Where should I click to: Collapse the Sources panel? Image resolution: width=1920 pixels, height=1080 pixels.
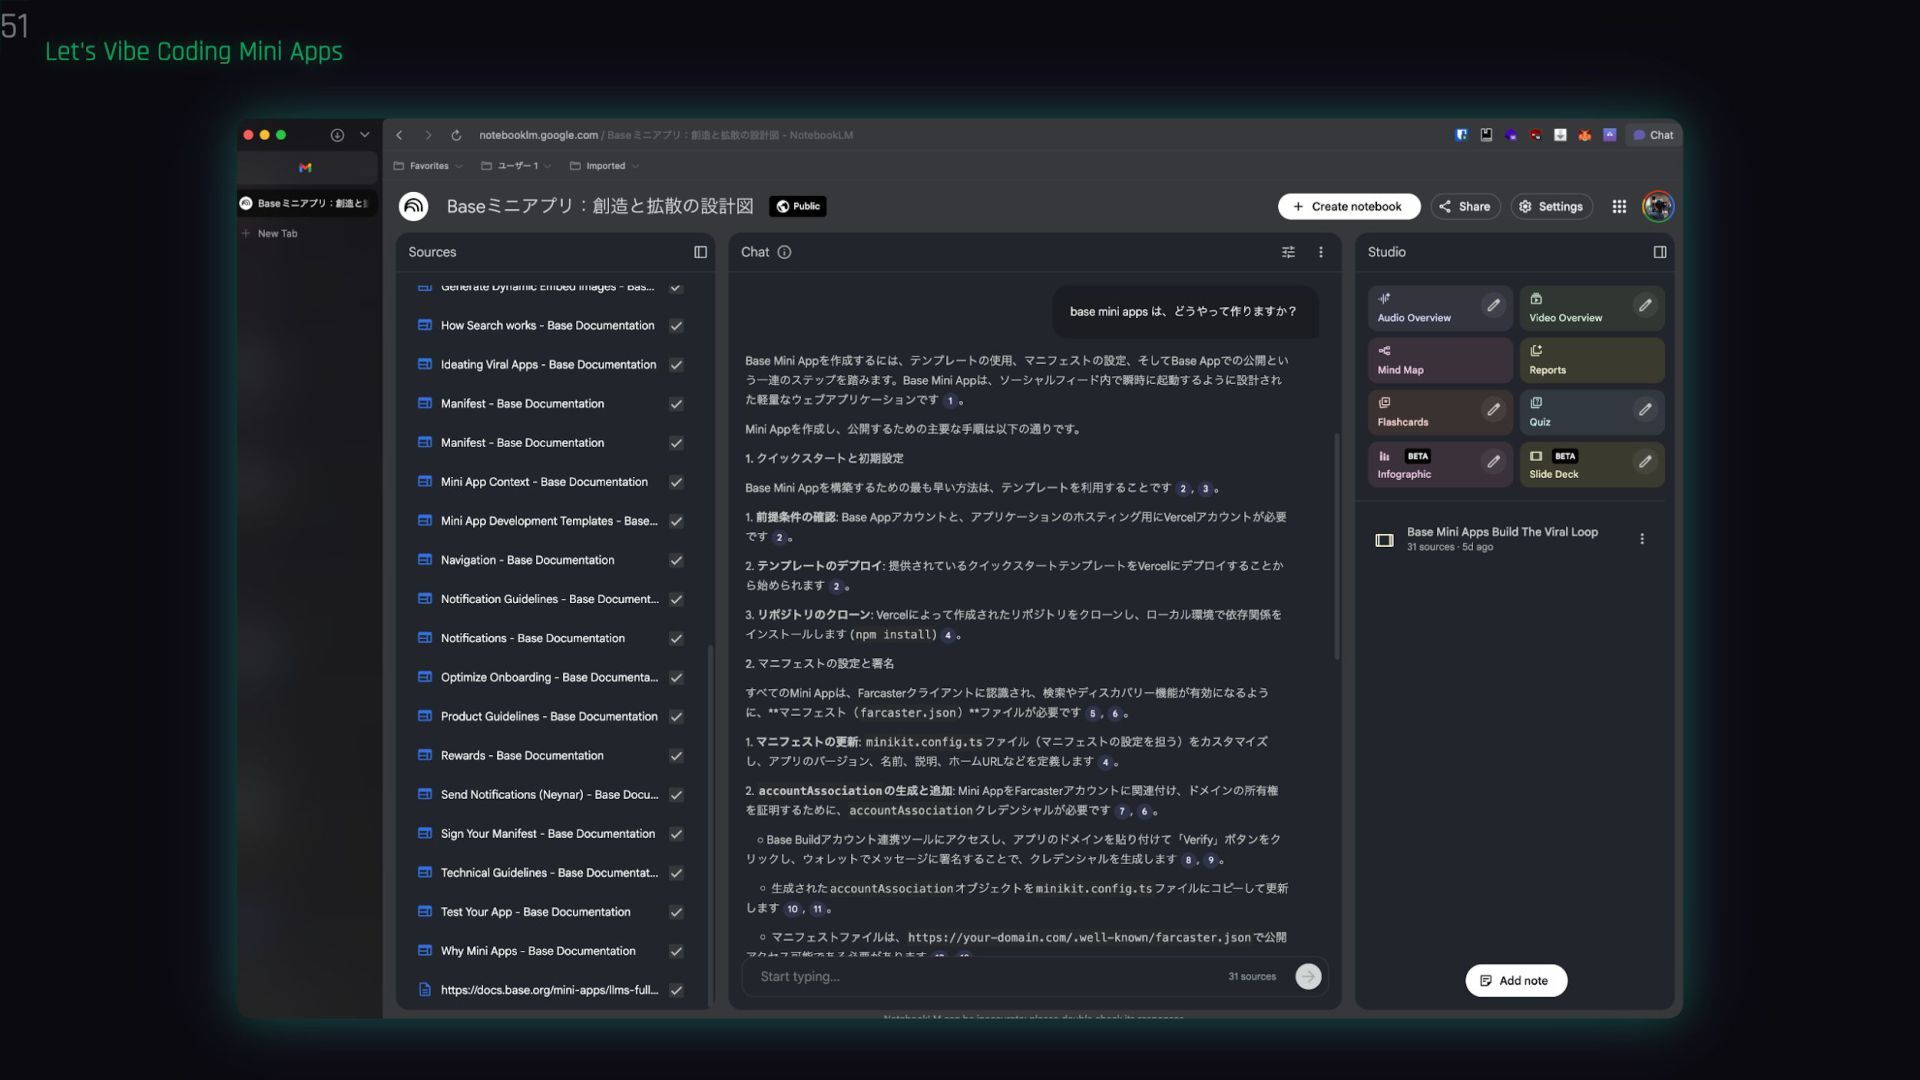click(x=700, y=252)
